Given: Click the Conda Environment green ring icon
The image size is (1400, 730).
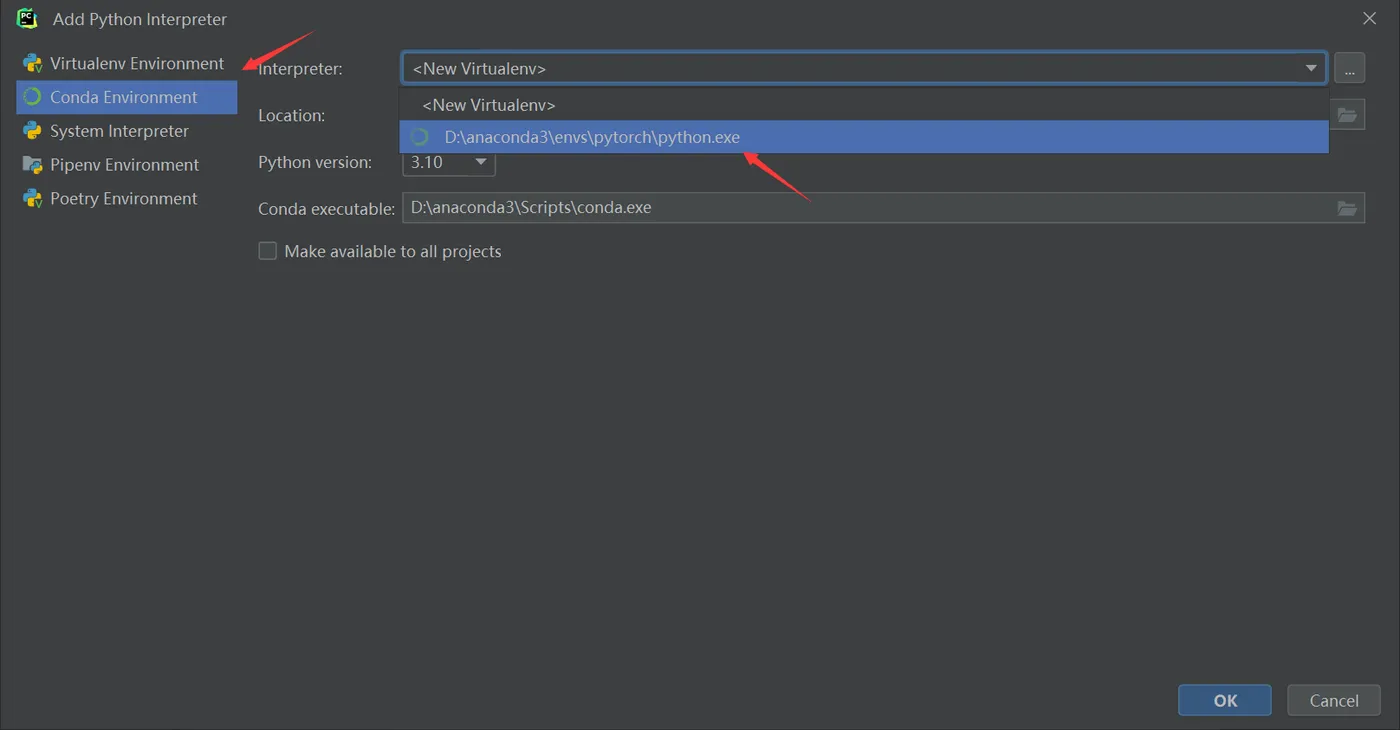Looking at the screenshot, I should click(32, 97).
